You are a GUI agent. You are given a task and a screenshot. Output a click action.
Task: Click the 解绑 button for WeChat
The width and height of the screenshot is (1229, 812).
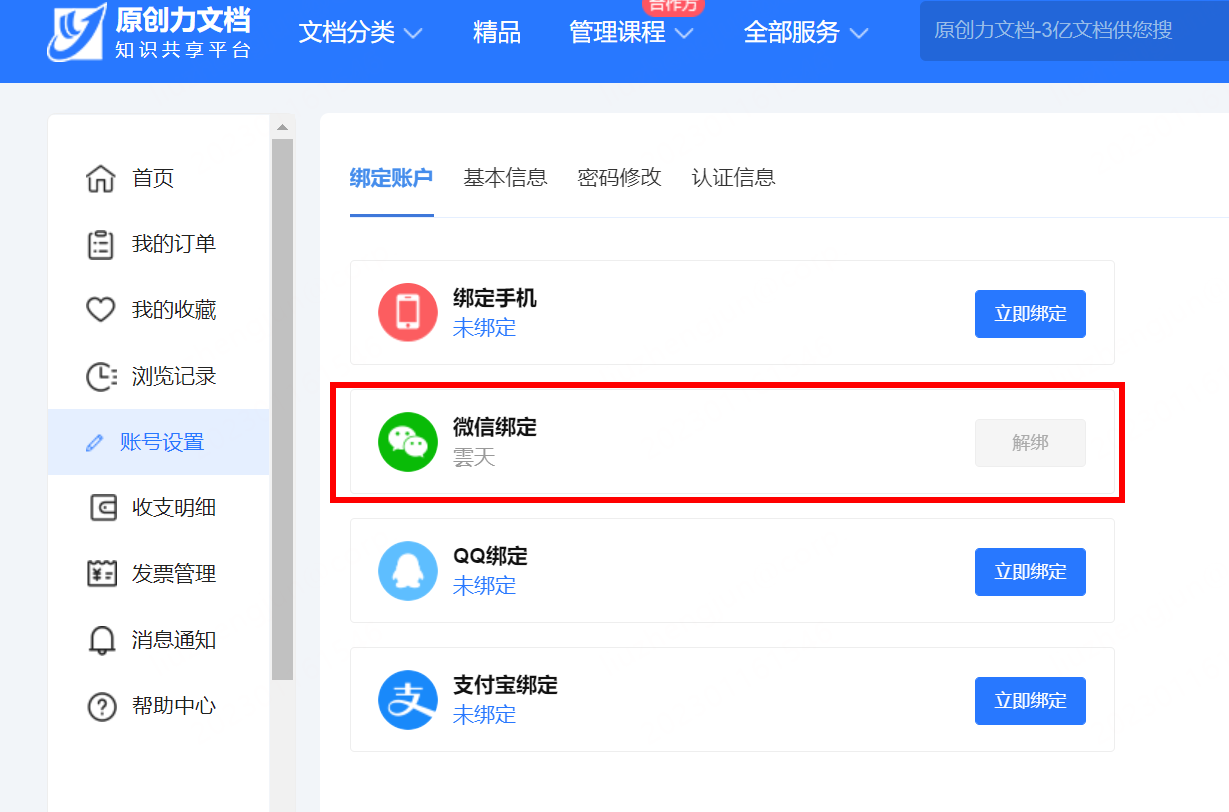coord(1030,442)
